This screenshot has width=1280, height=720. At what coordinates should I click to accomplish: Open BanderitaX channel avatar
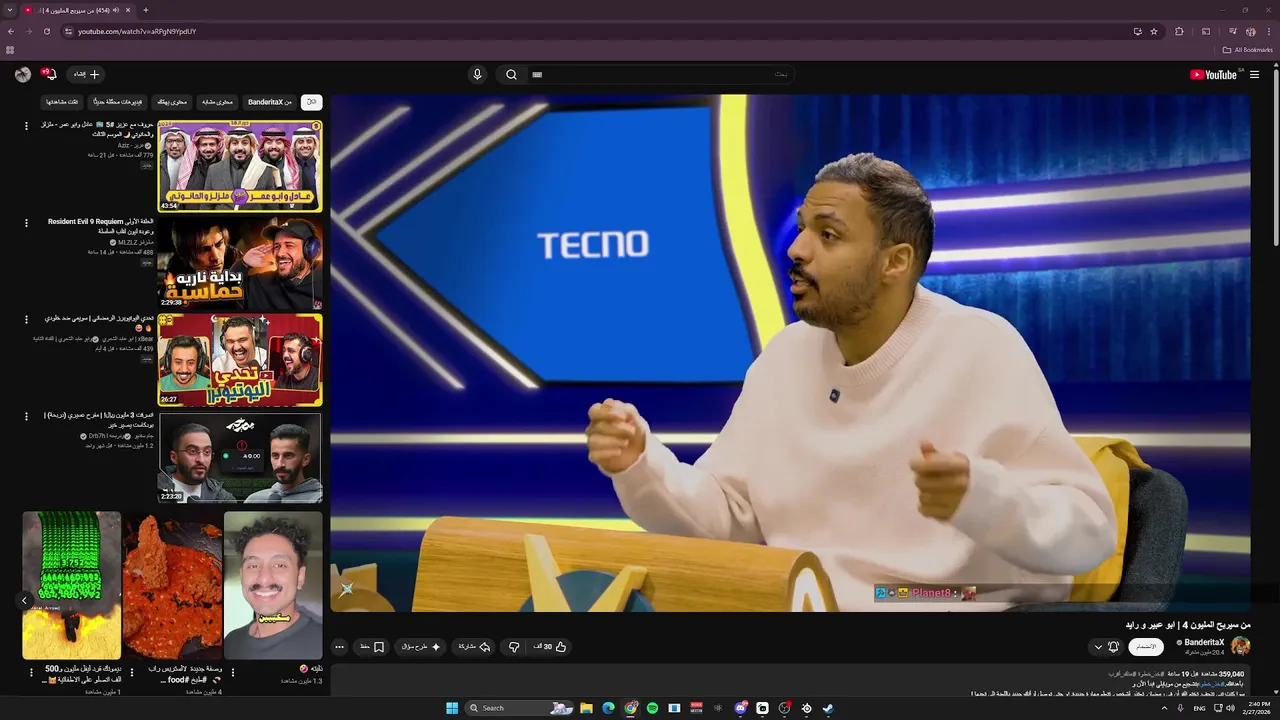click(x=1241, y=646)
